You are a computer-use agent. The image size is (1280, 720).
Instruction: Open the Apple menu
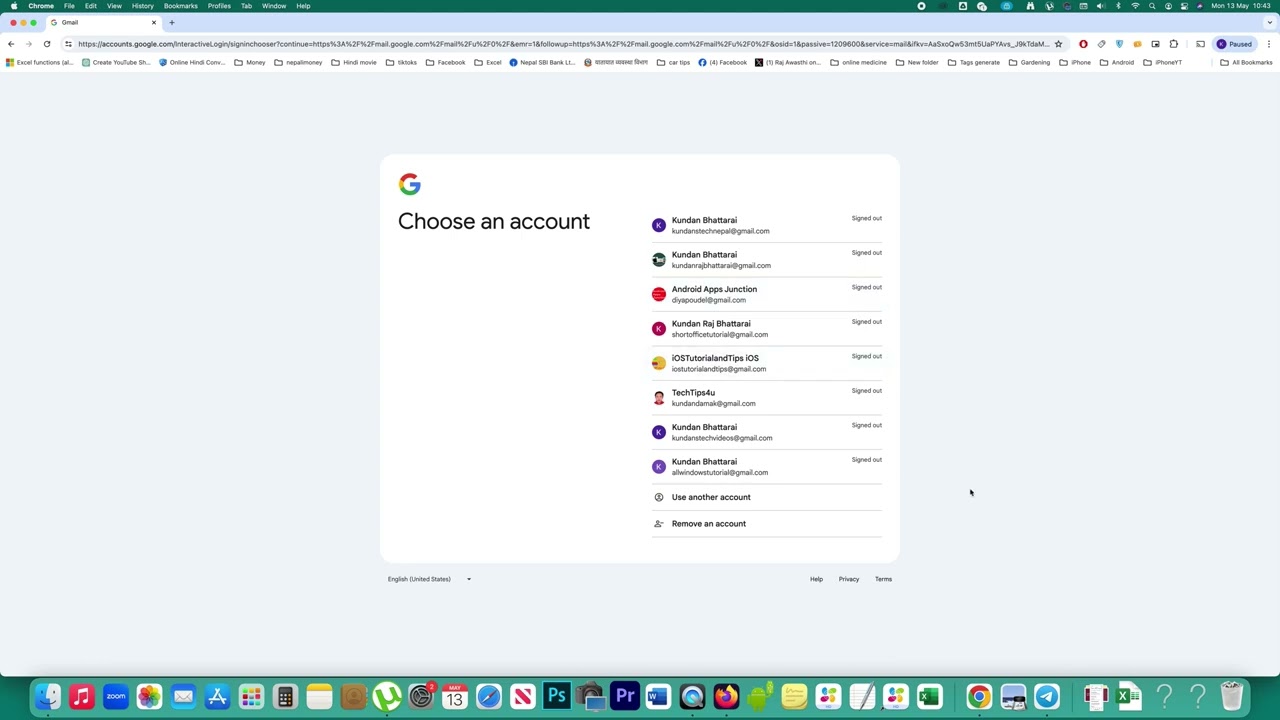point(14,6)
